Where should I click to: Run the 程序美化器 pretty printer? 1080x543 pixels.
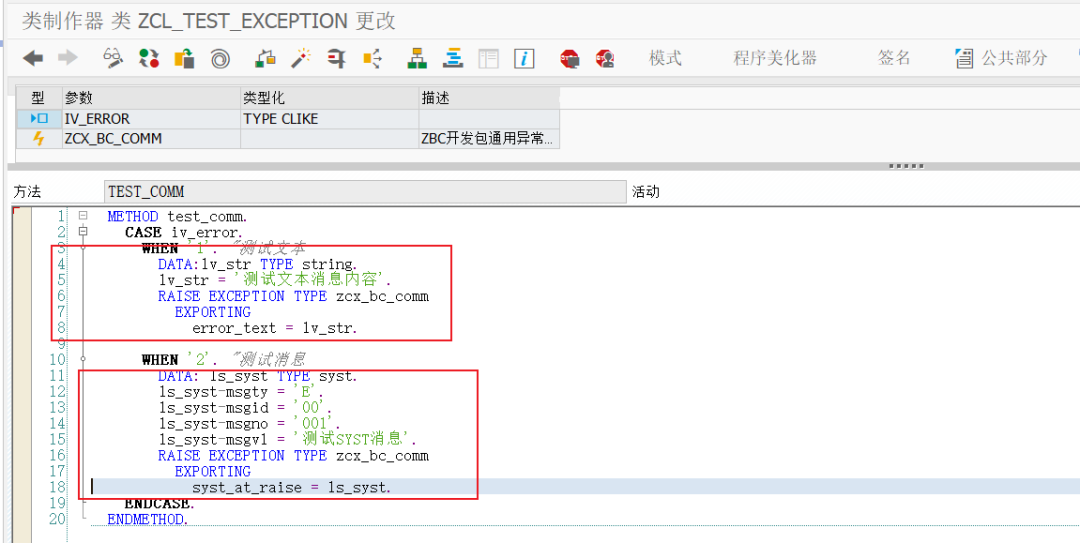click(x=775, y=59)
